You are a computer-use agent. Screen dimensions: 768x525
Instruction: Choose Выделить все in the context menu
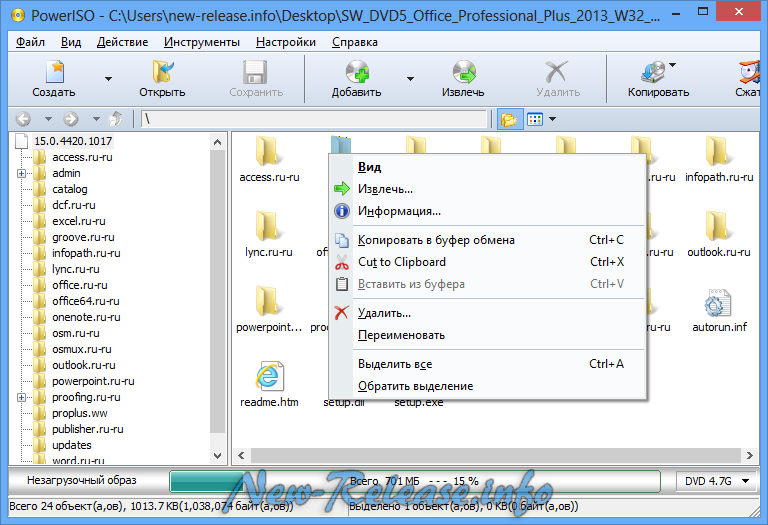click(489, 364)
